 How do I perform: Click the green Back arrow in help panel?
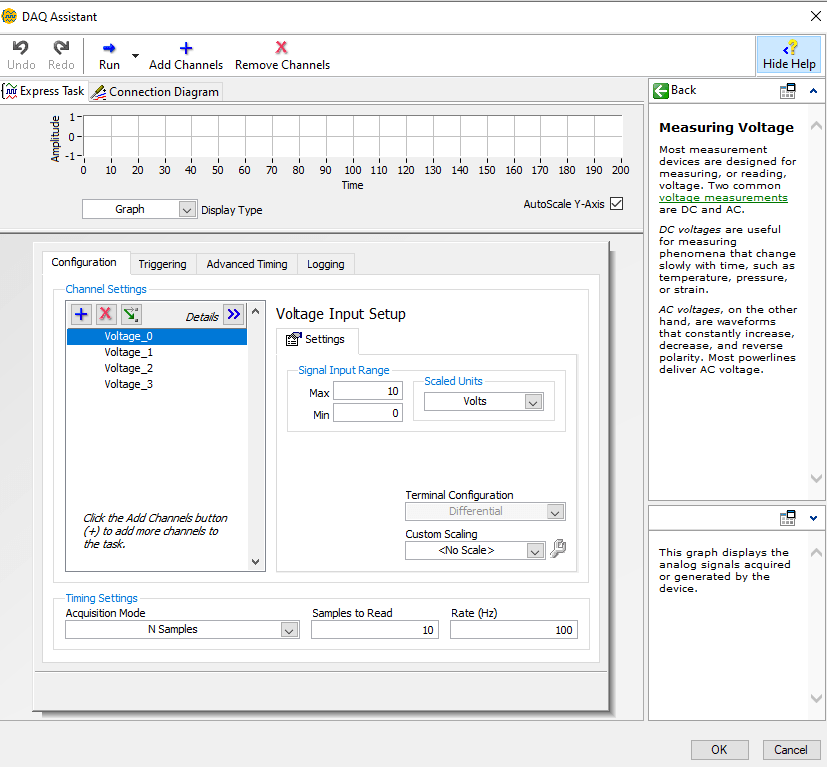(x=660, y=90)
